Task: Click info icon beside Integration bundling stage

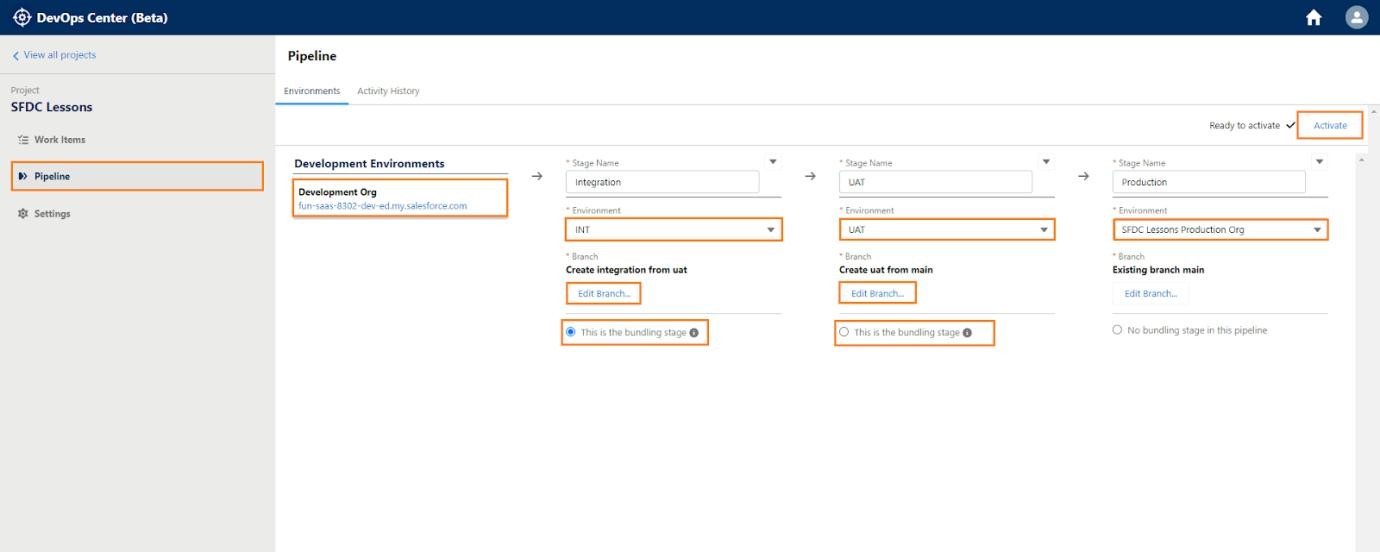Action: point(694,332)
